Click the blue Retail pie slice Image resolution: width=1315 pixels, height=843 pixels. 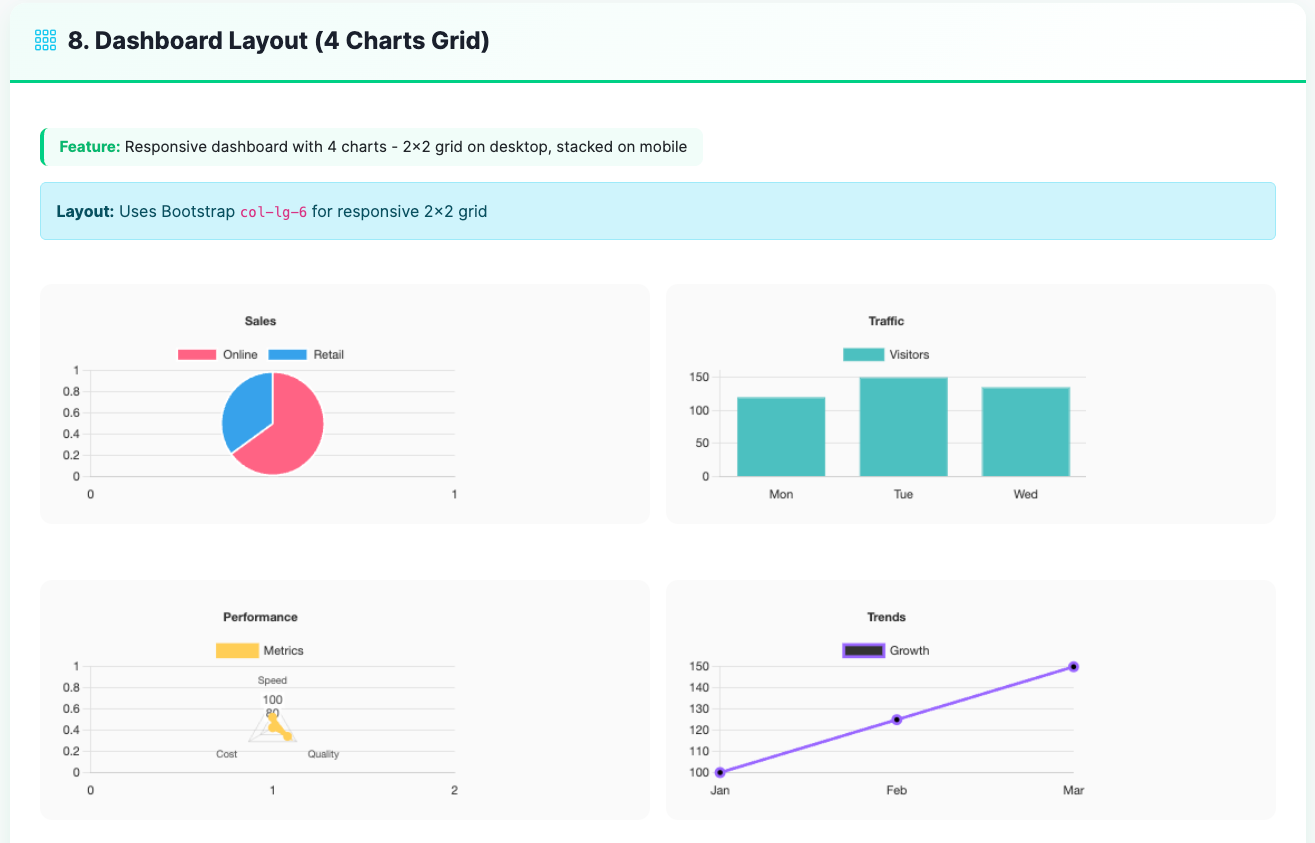click(246, 410)
